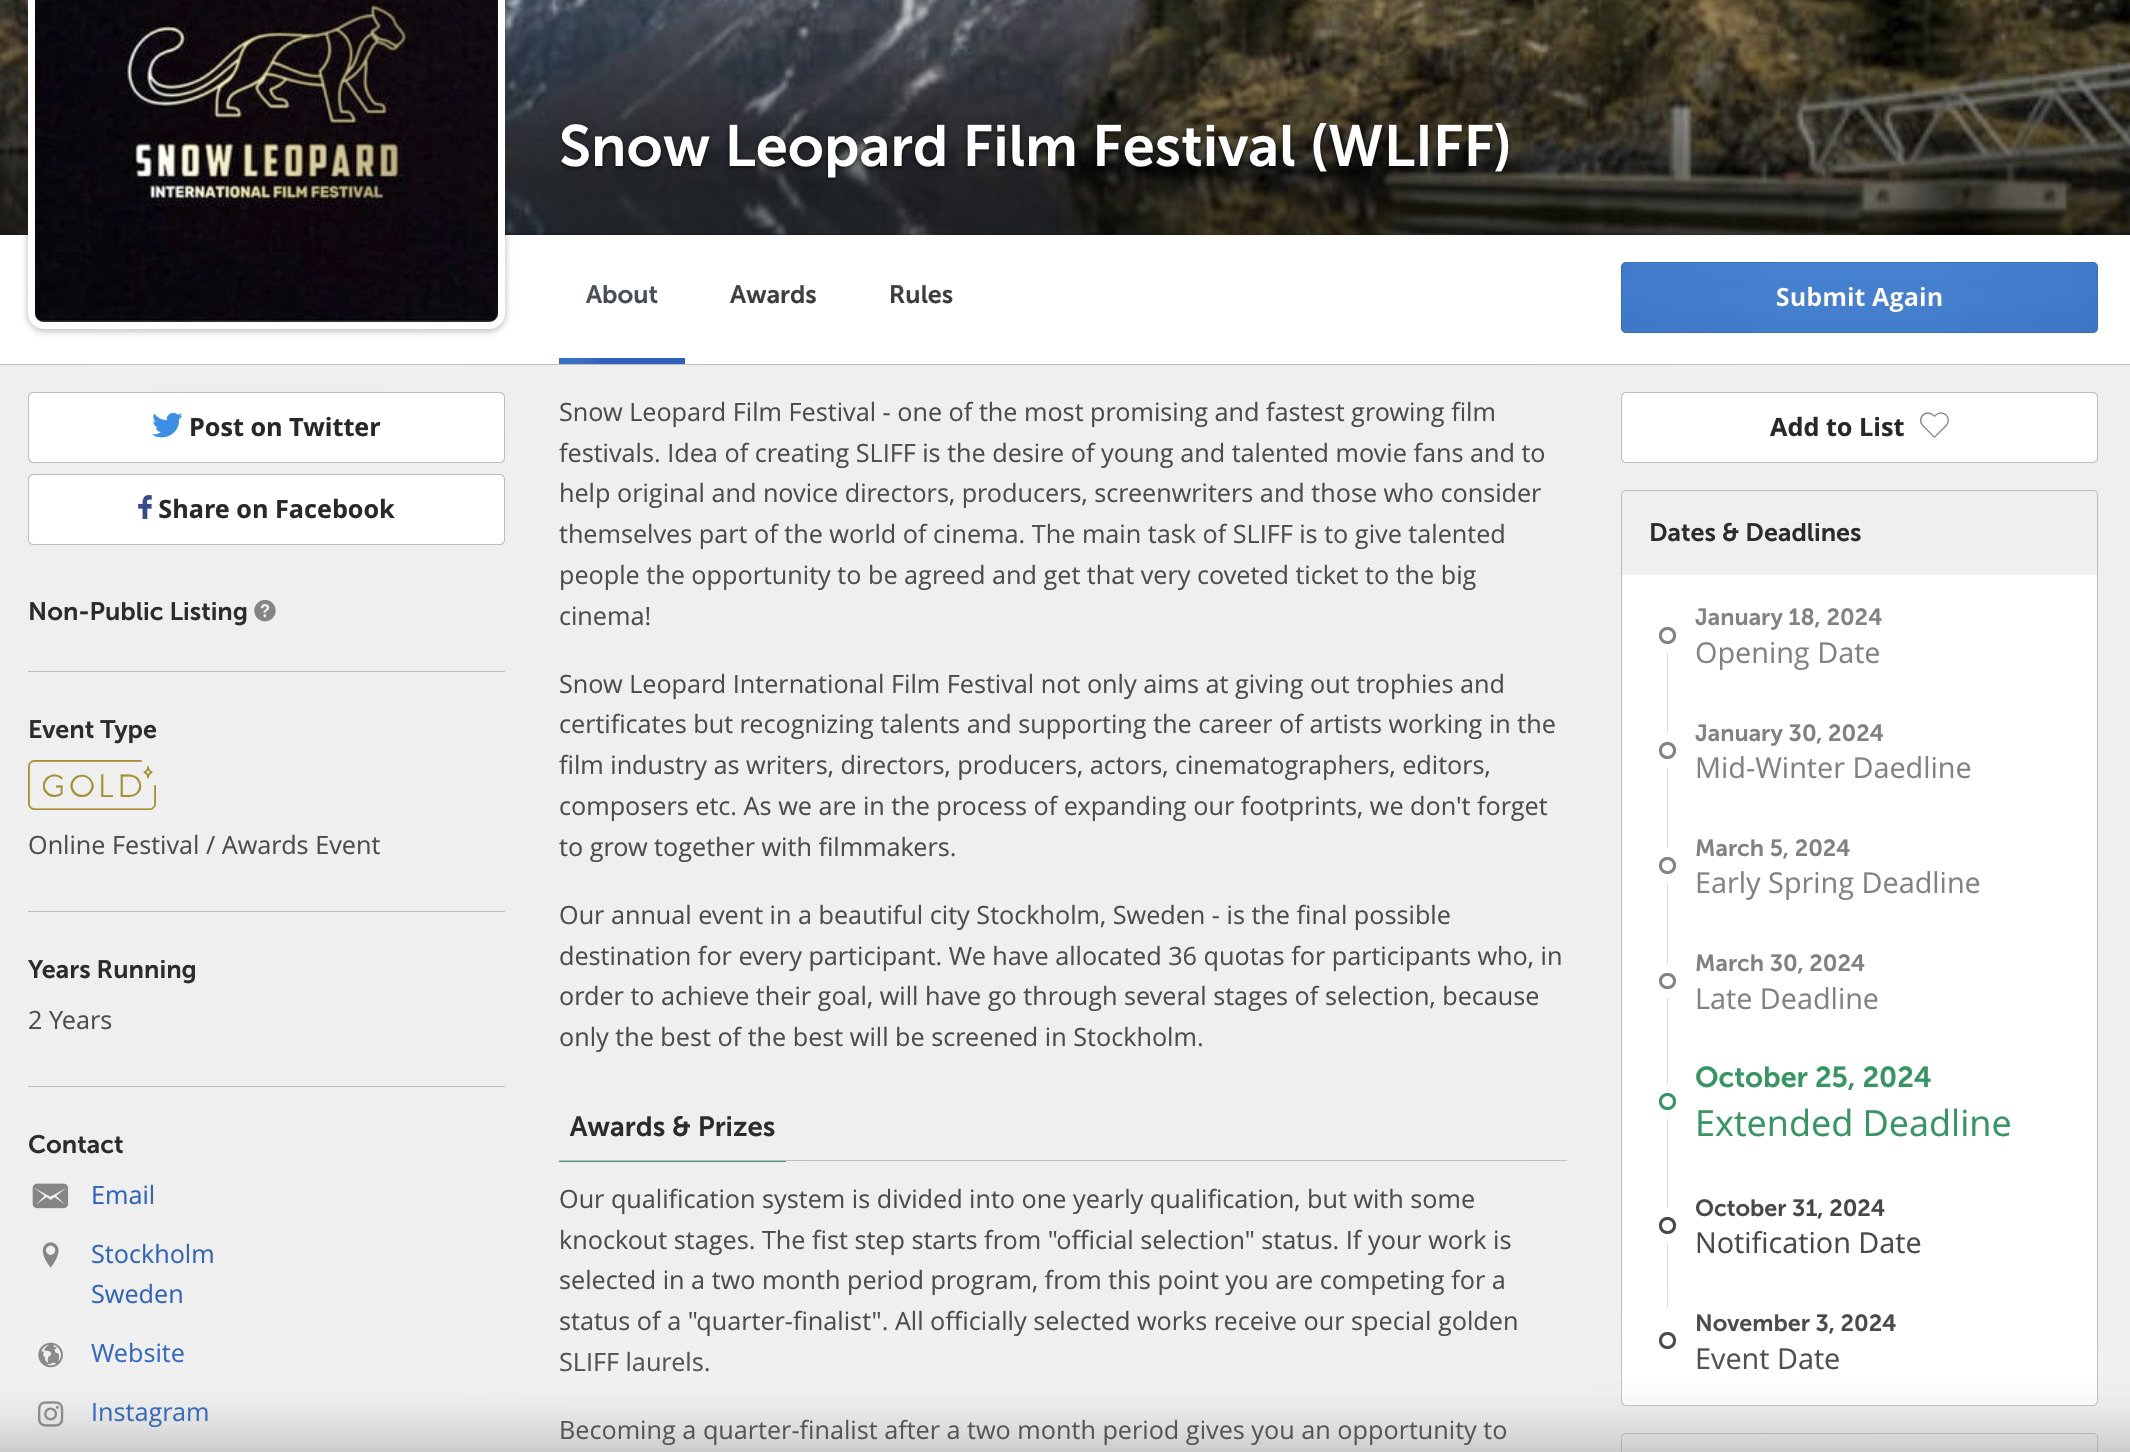Select the Late Deadline timeline marker
The image size is (2130, 1452).
(1667, 981)
